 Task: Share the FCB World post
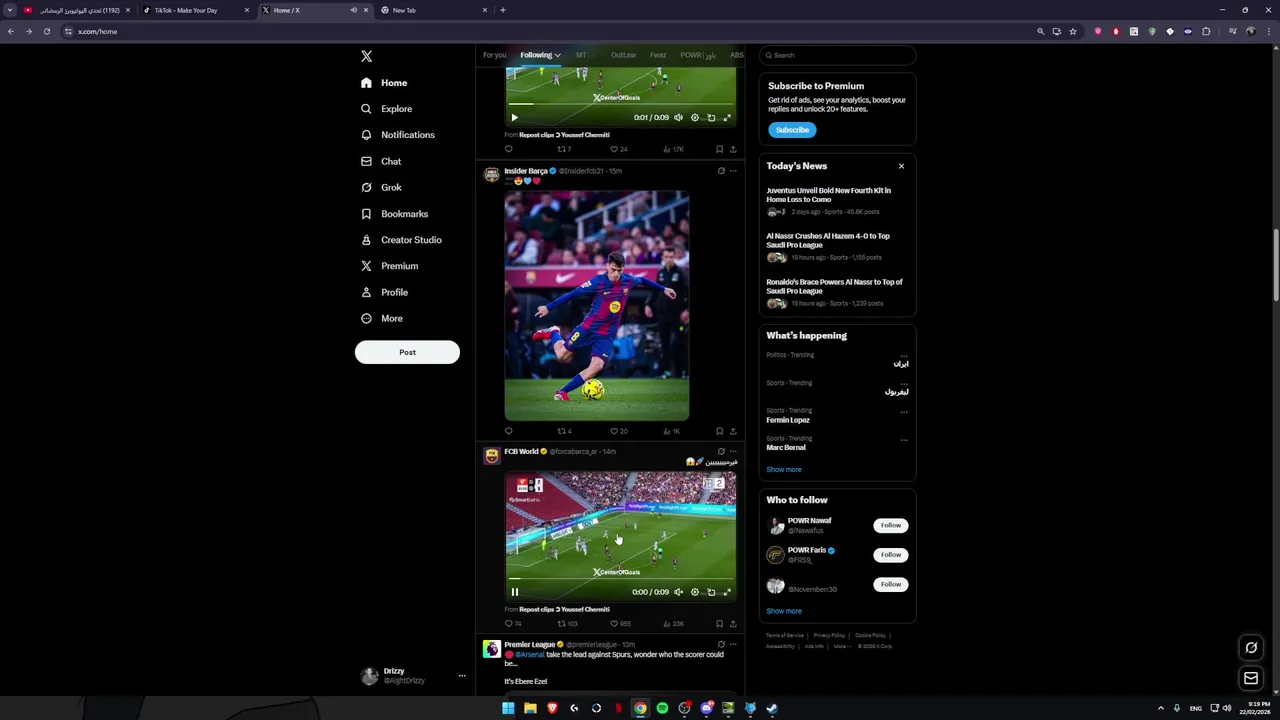pyautogui.click(x=733, y=623)
